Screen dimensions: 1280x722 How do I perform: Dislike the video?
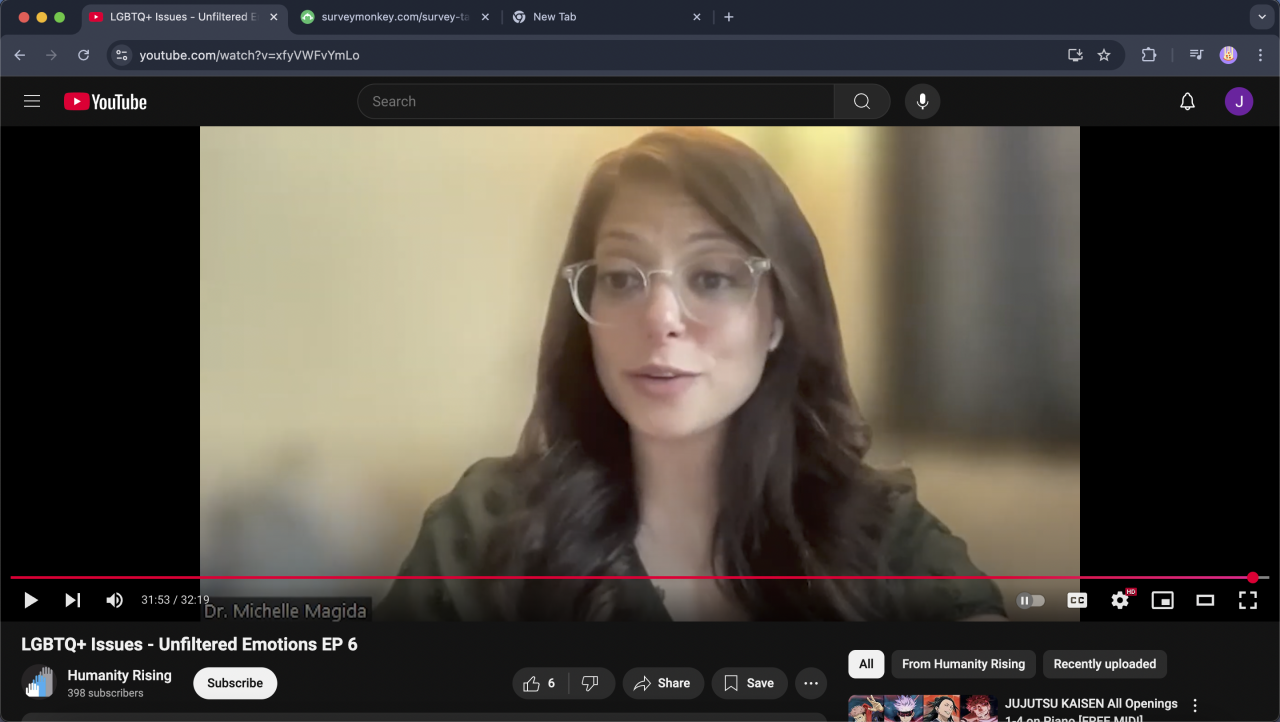(590, 683)
